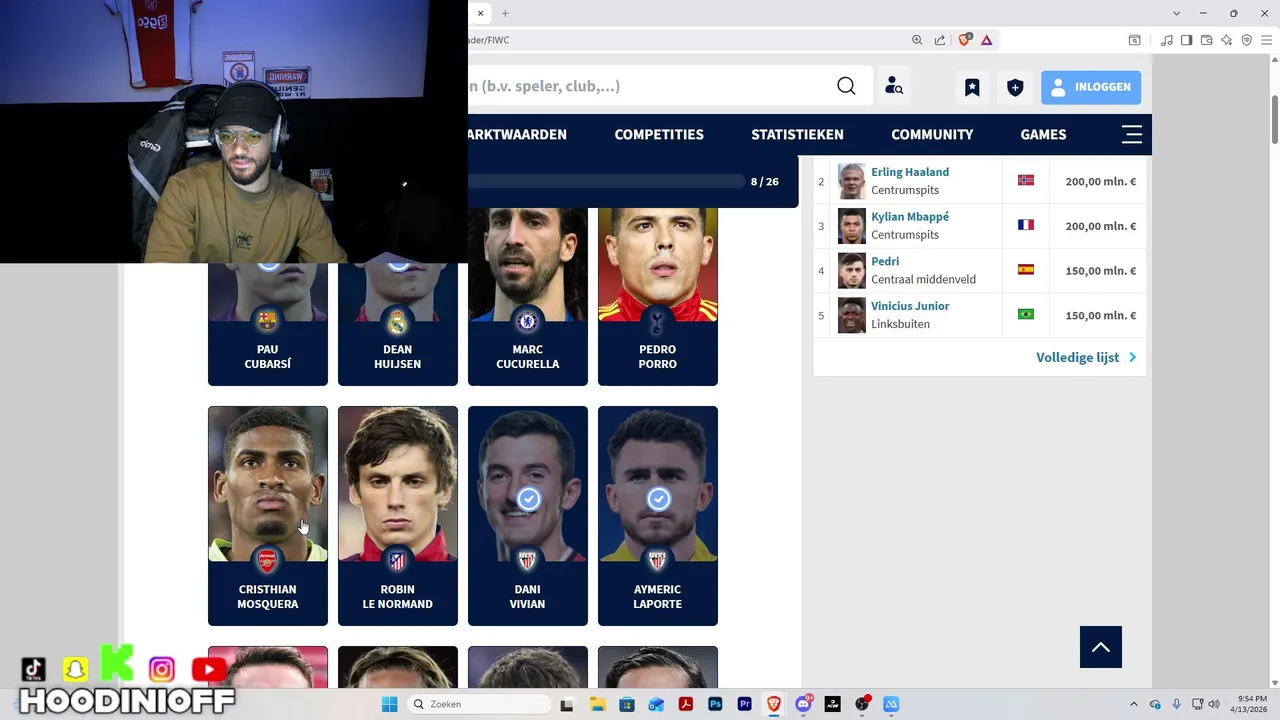Close the current browser tab
Image resolution: width=1280 pixels, height=720 pixels.
pyautogui.click(x=481, y=13)
